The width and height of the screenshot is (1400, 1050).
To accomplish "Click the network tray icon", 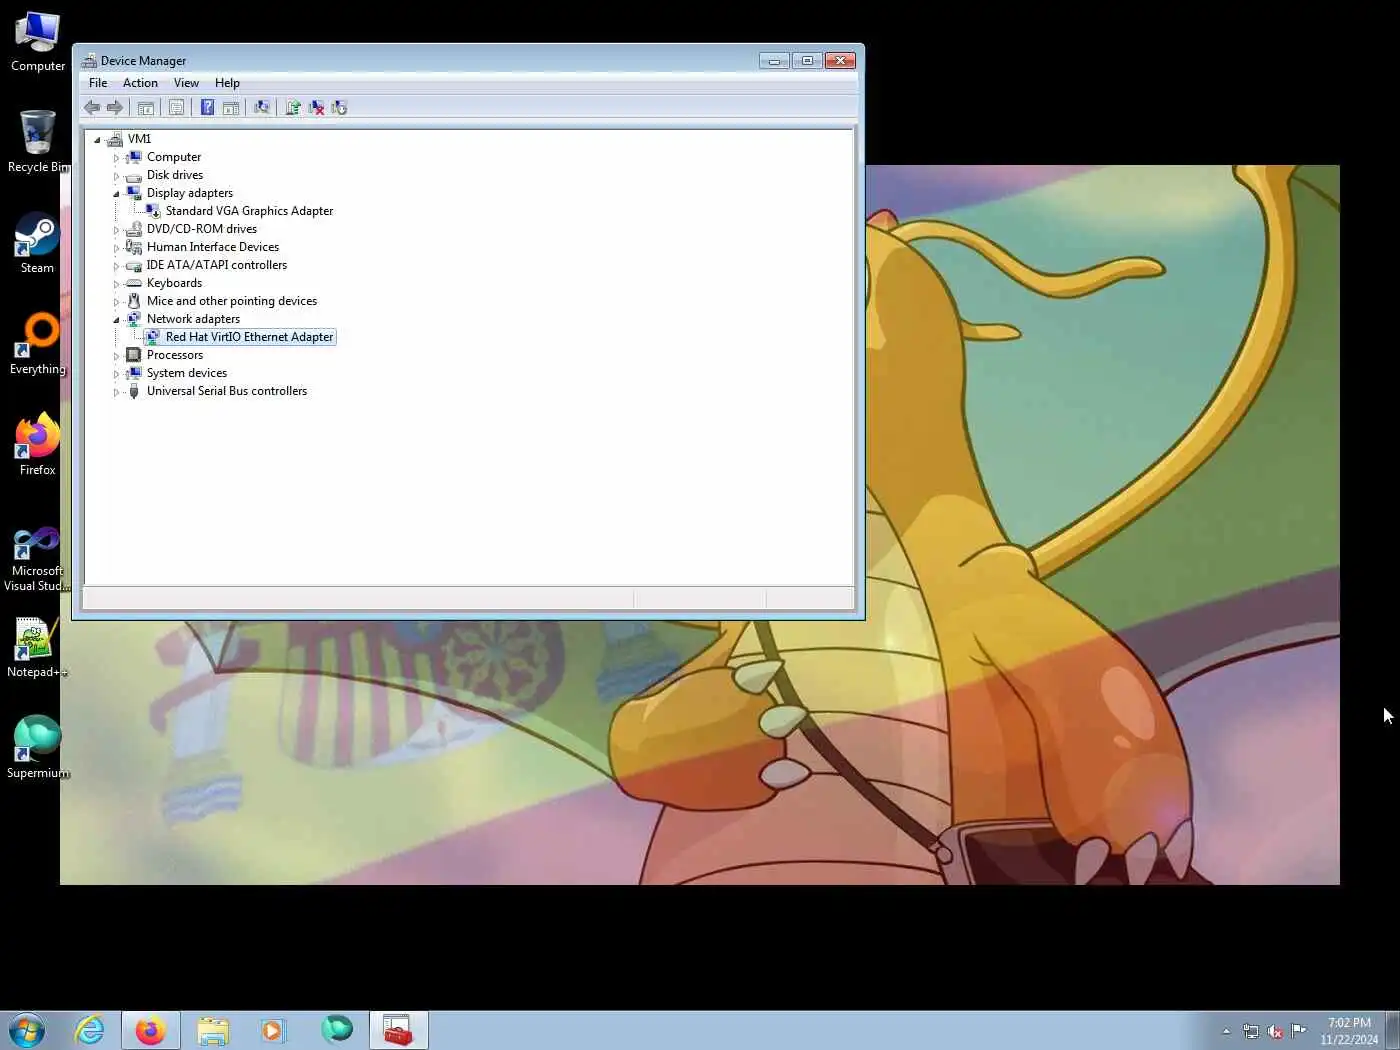I will tap(1251, 1031).
